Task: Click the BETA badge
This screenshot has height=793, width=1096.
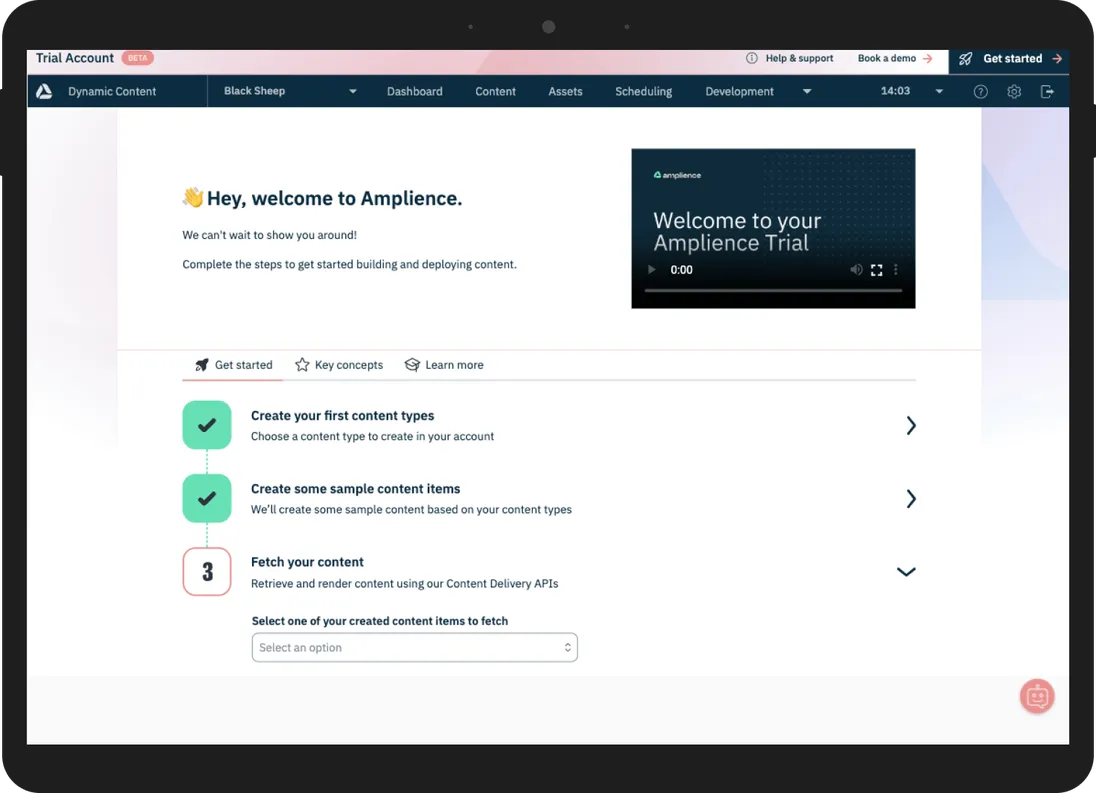Action: (138, 58)
